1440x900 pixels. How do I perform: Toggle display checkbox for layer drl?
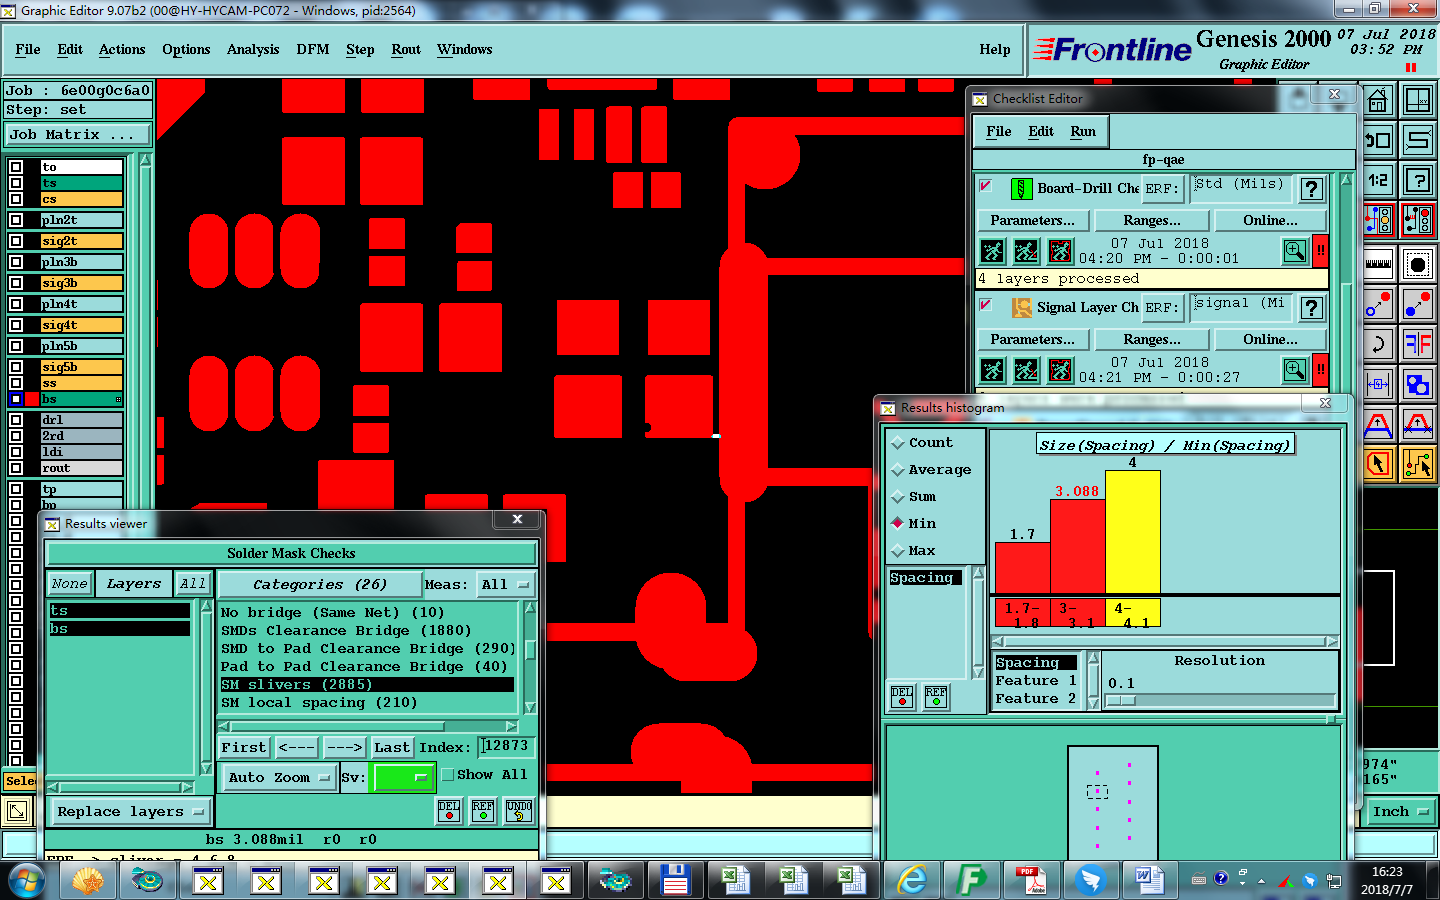(16, 420)
